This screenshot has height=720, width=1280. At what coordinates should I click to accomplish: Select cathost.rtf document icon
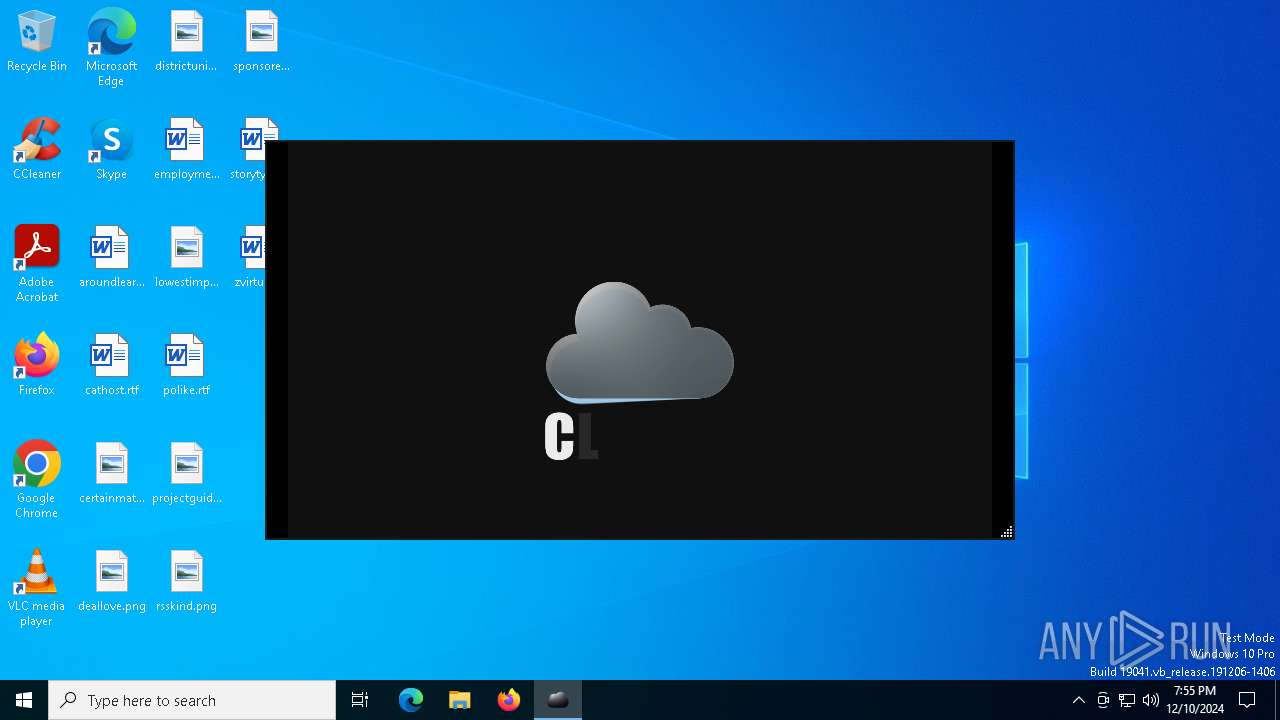pyautogui.click(x=111, y=366)
